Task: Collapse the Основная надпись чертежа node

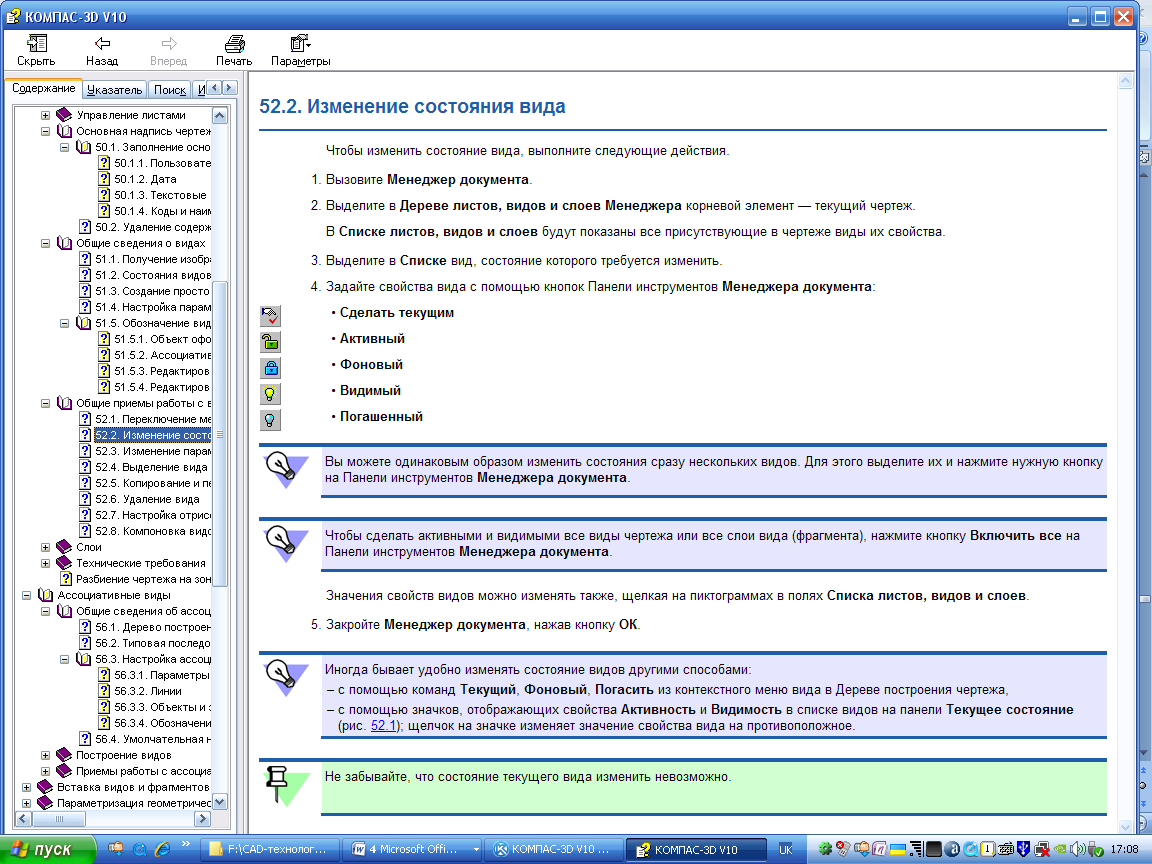Action: [46, 132]
